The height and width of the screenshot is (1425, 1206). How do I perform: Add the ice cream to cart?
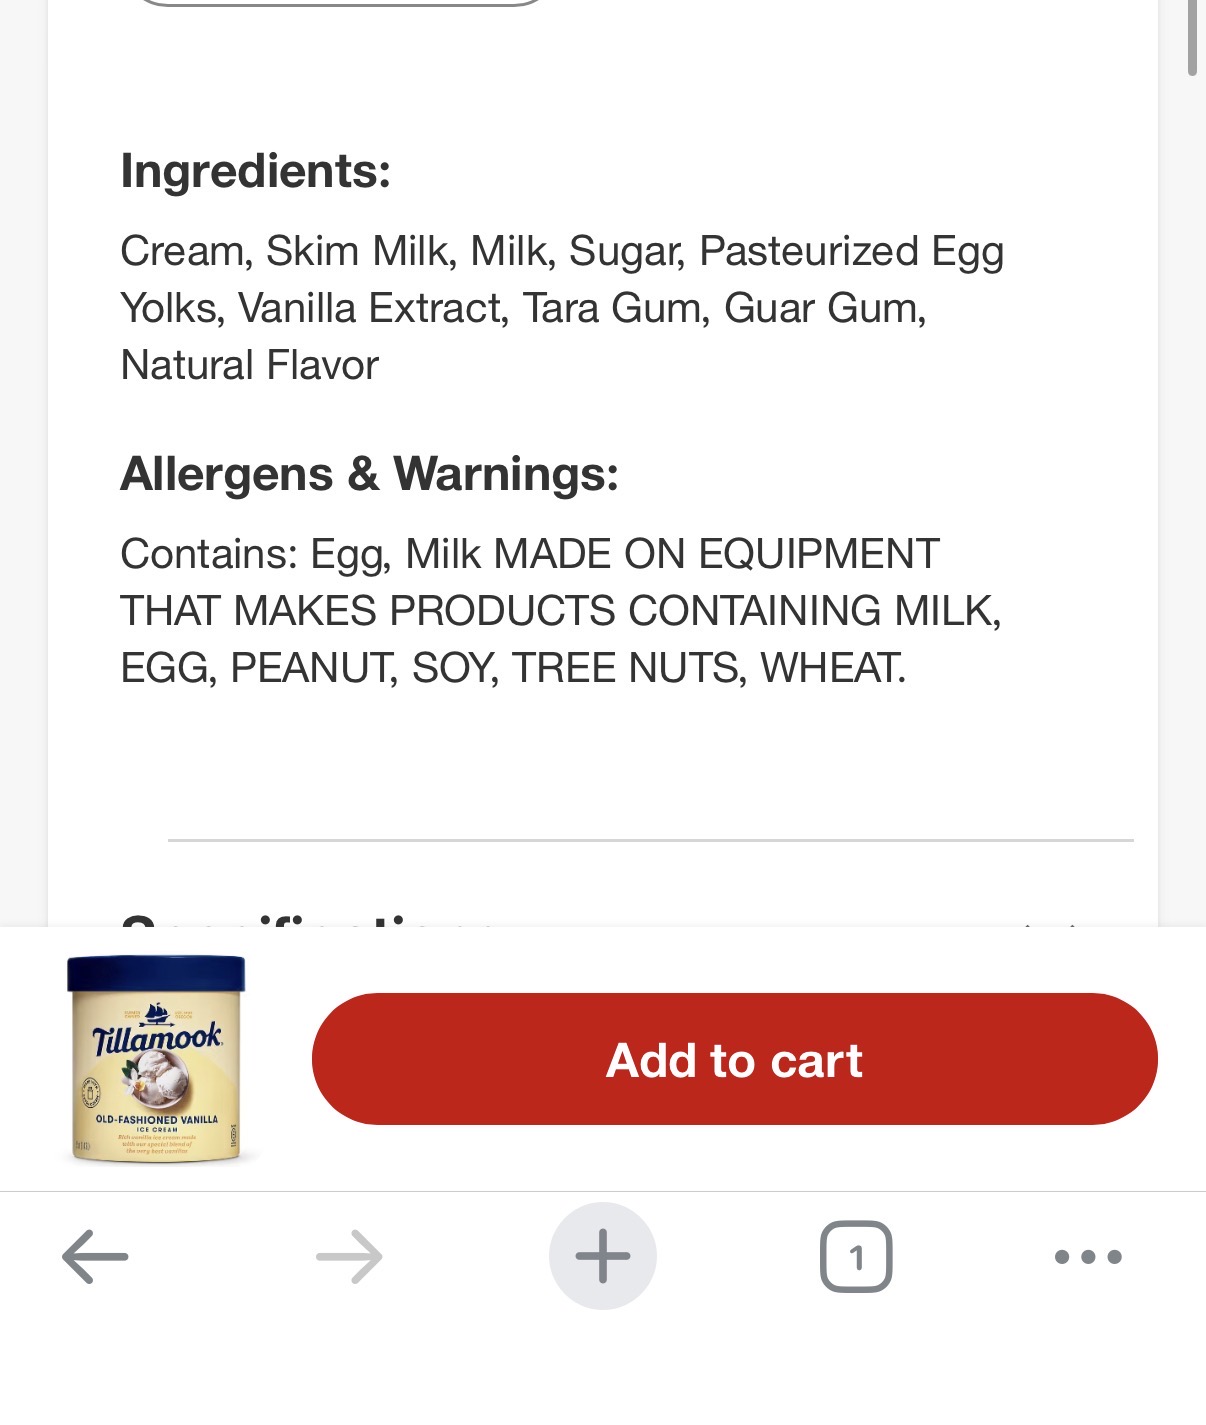(734, 1059)
